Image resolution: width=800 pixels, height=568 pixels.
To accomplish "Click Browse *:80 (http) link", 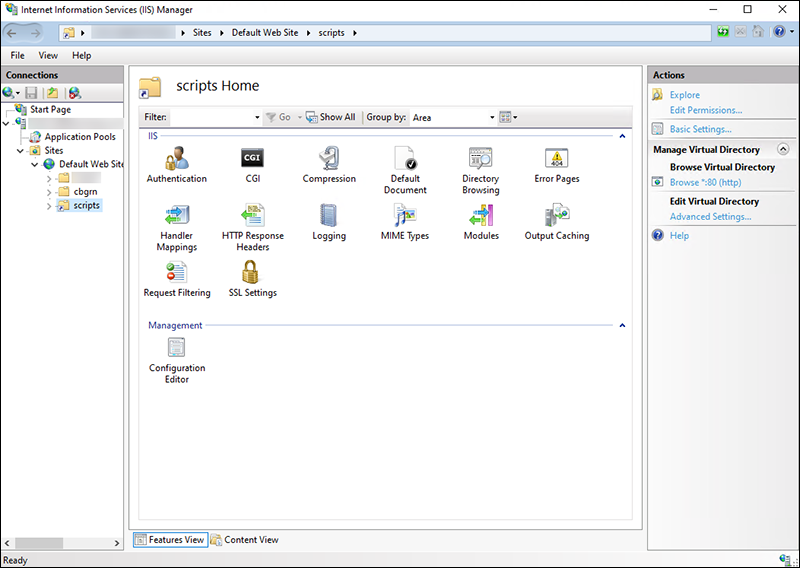I will 705,182.
